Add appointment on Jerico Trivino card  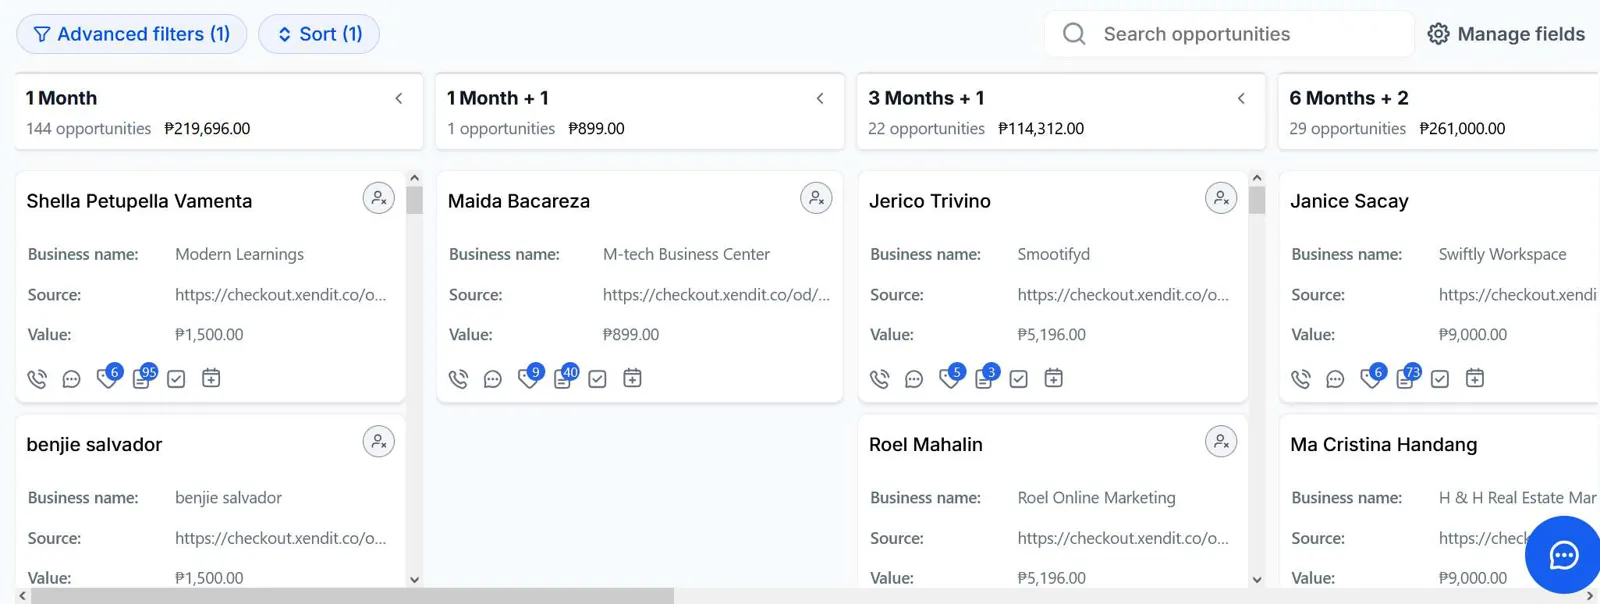click(x=1053, y=378)
